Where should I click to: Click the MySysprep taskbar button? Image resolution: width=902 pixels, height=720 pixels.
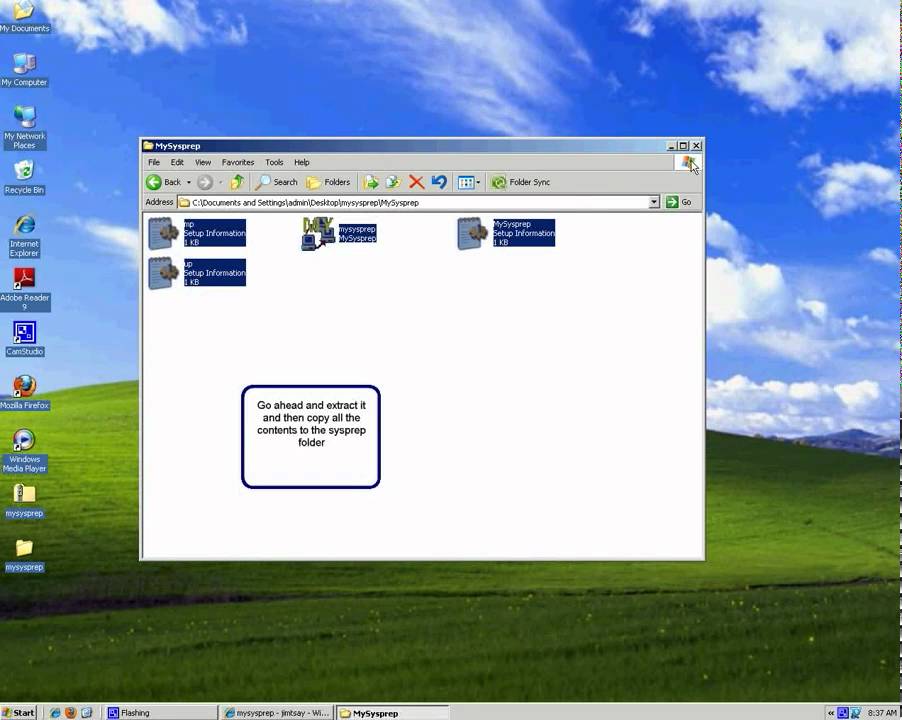pos(393,713)
